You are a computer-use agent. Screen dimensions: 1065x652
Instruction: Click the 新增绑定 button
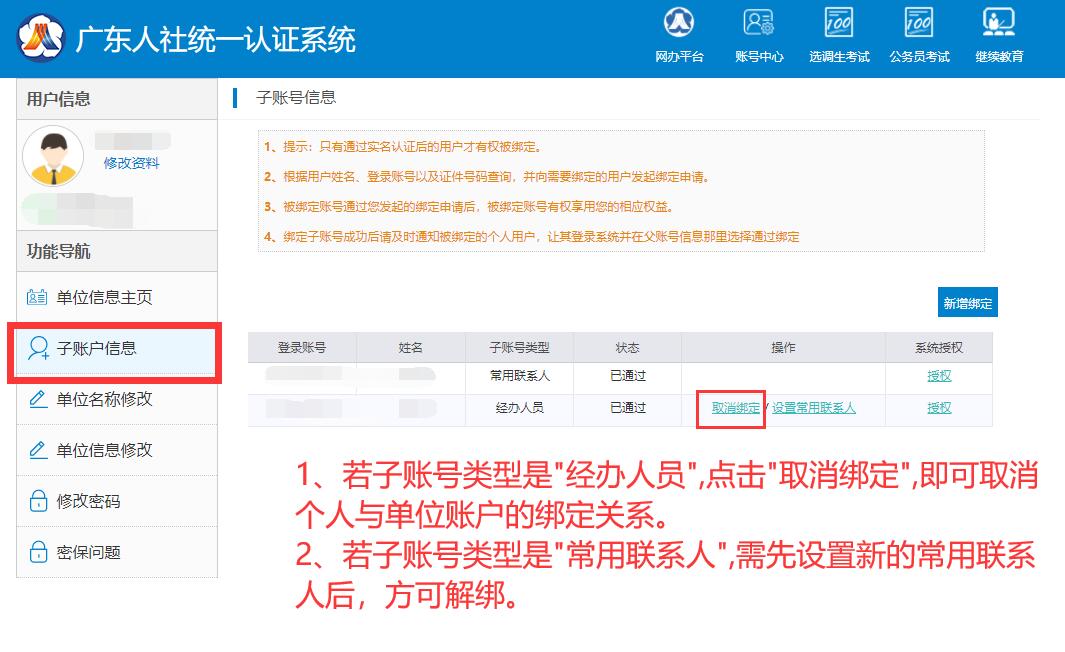(968, 303)
